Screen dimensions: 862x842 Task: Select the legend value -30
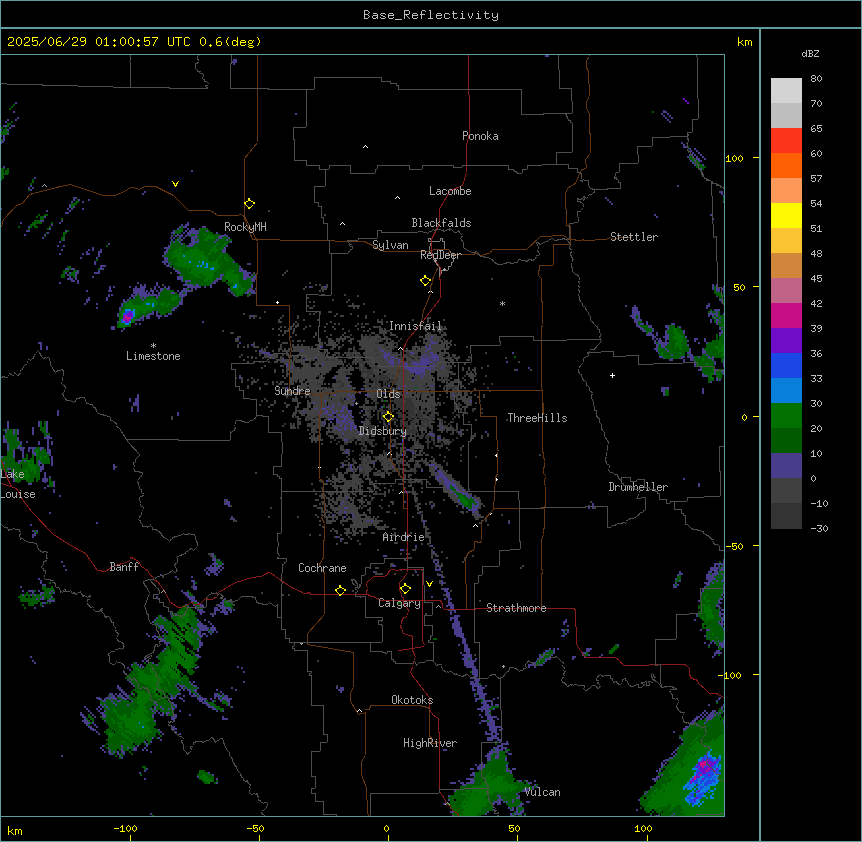[x=819, y=529]
